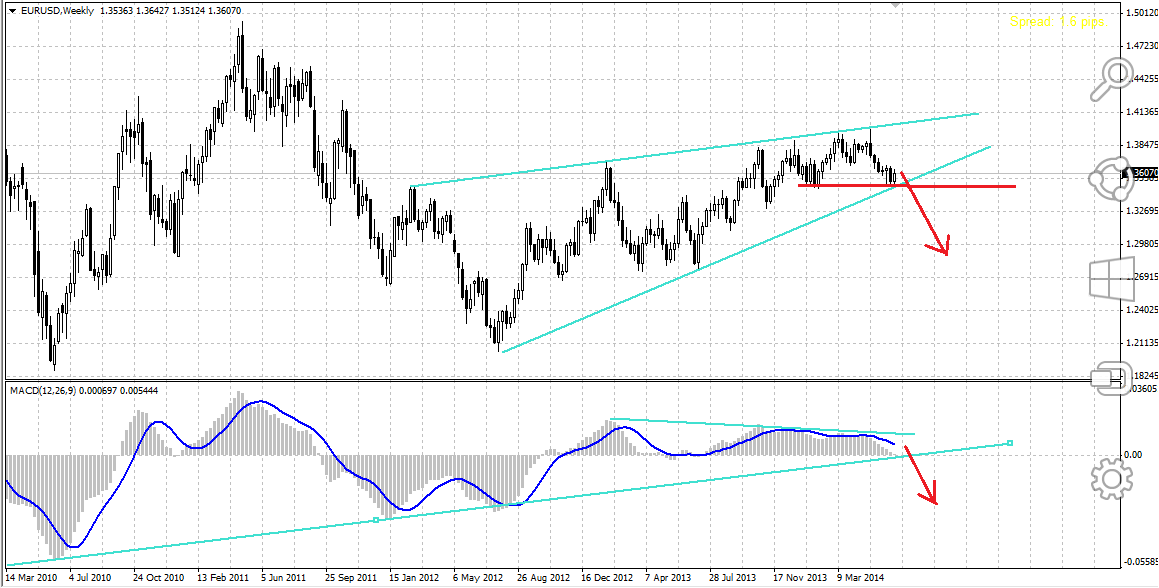Image resolution: width=1159 pixels, height=588 pixels.
Task: Expand the dropdown arrow beside EURUSD,Weekly
Action: pos(11,10)
